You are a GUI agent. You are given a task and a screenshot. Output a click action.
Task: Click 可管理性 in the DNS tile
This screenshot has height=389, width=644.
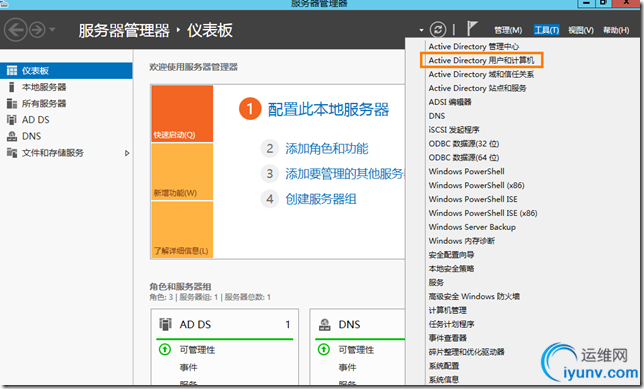coord(356,350)
